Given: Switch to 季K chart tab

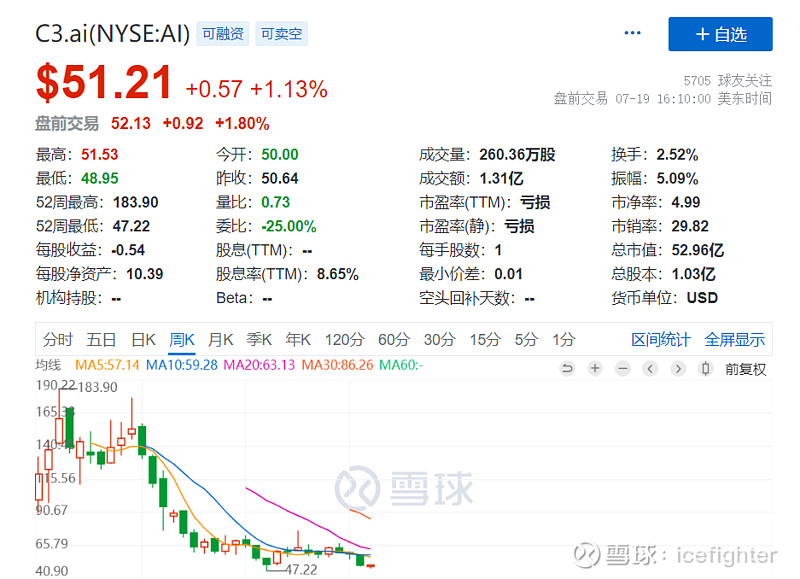Looking at the screenshot, I should pos(259,340).
